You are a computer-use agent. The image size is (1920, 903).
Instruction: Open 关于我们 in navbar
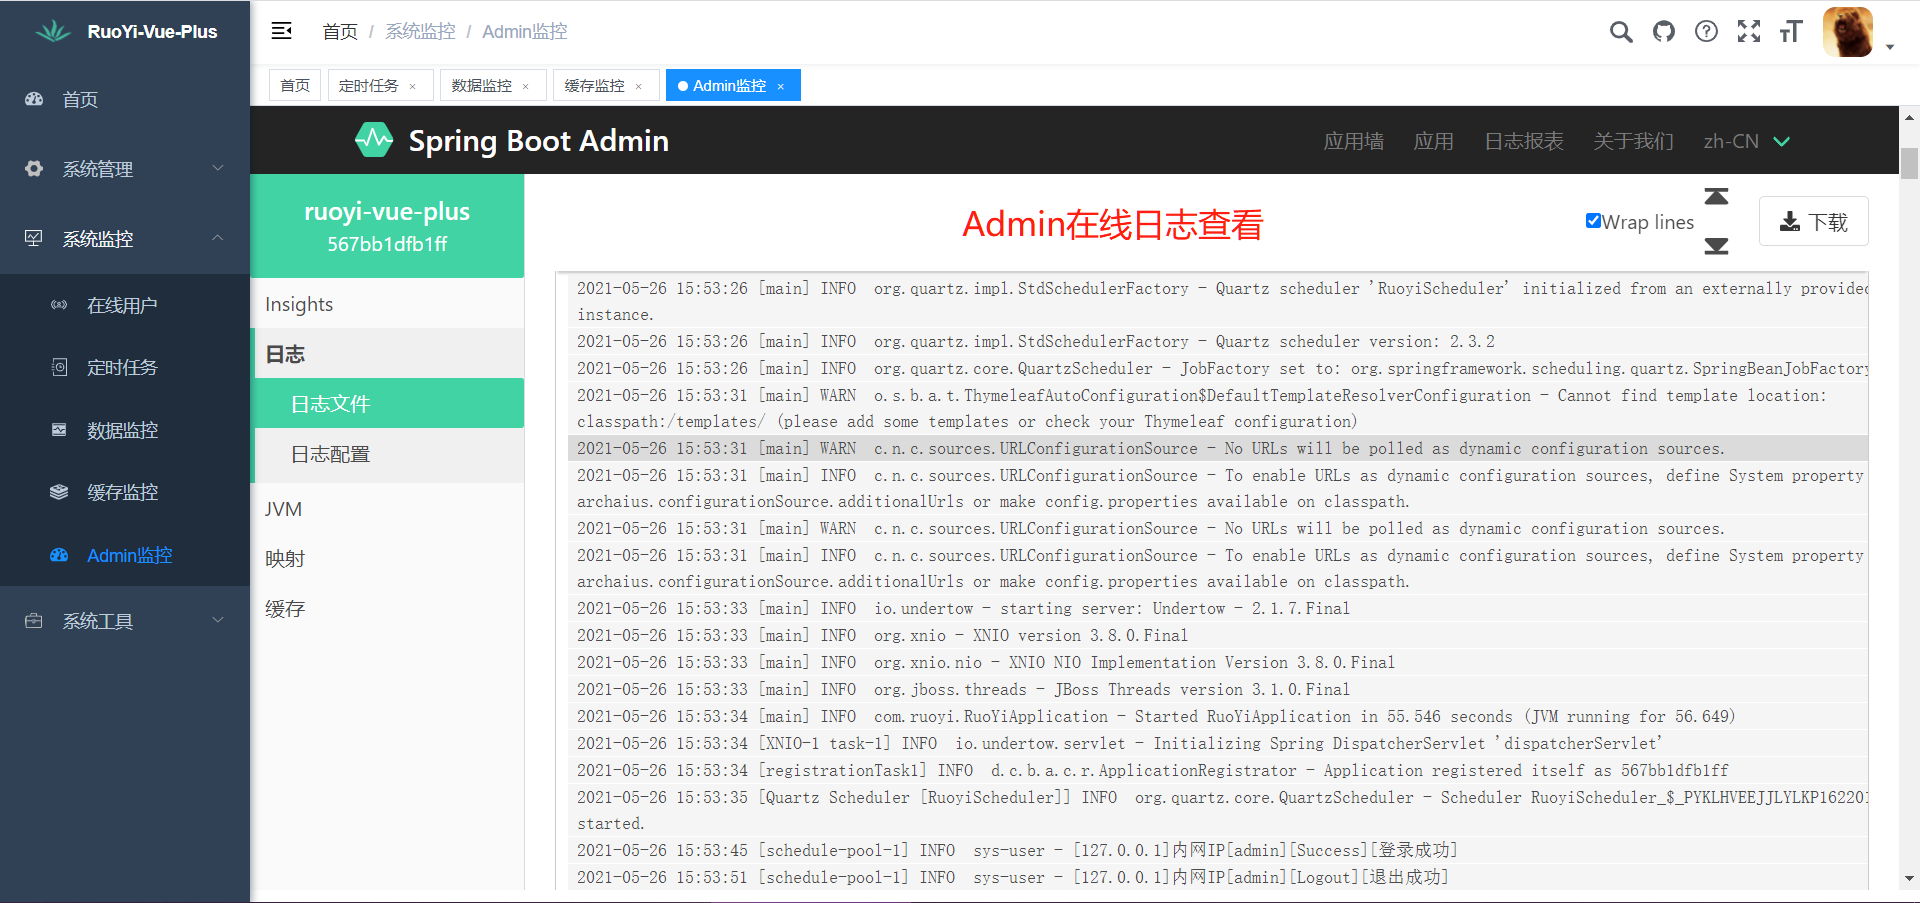tap(1633, 141)
